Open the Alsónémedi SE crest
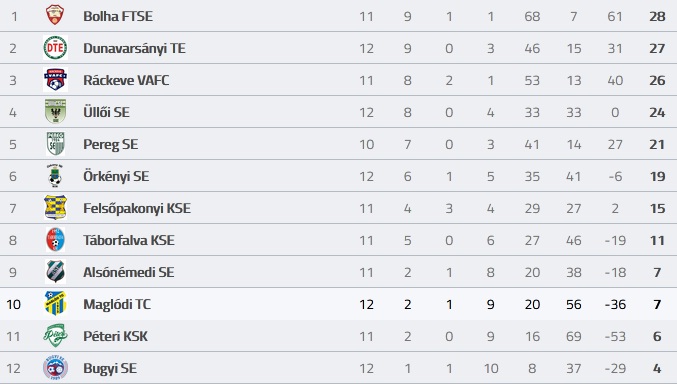 tap(55, 271)
